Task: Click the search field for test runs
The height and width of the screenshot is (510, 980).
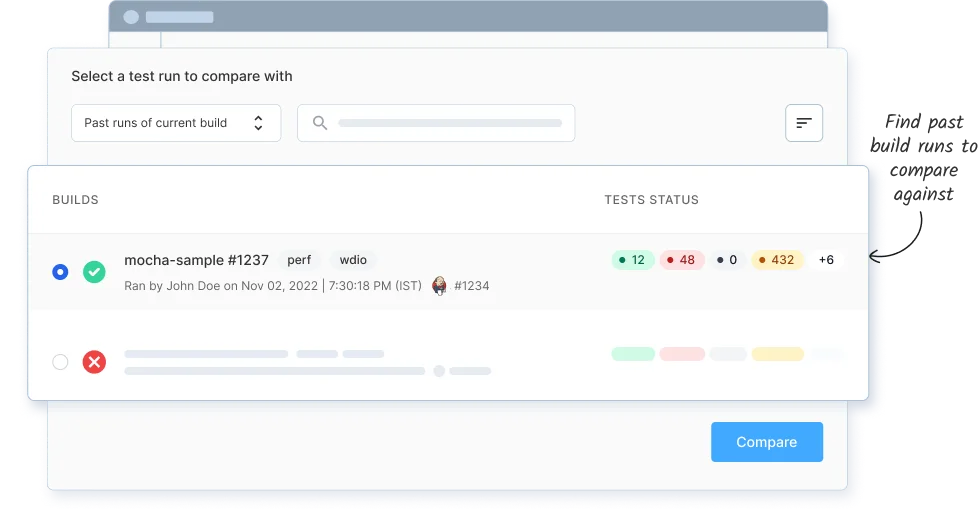Action: [x=436, y=123]
